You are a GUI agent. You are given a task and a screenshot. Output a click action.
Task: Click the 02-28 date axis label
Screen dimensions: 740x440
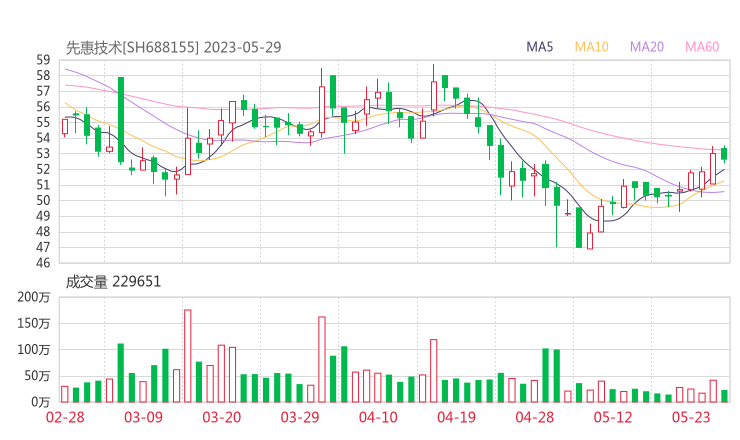(x=65, y=417)
